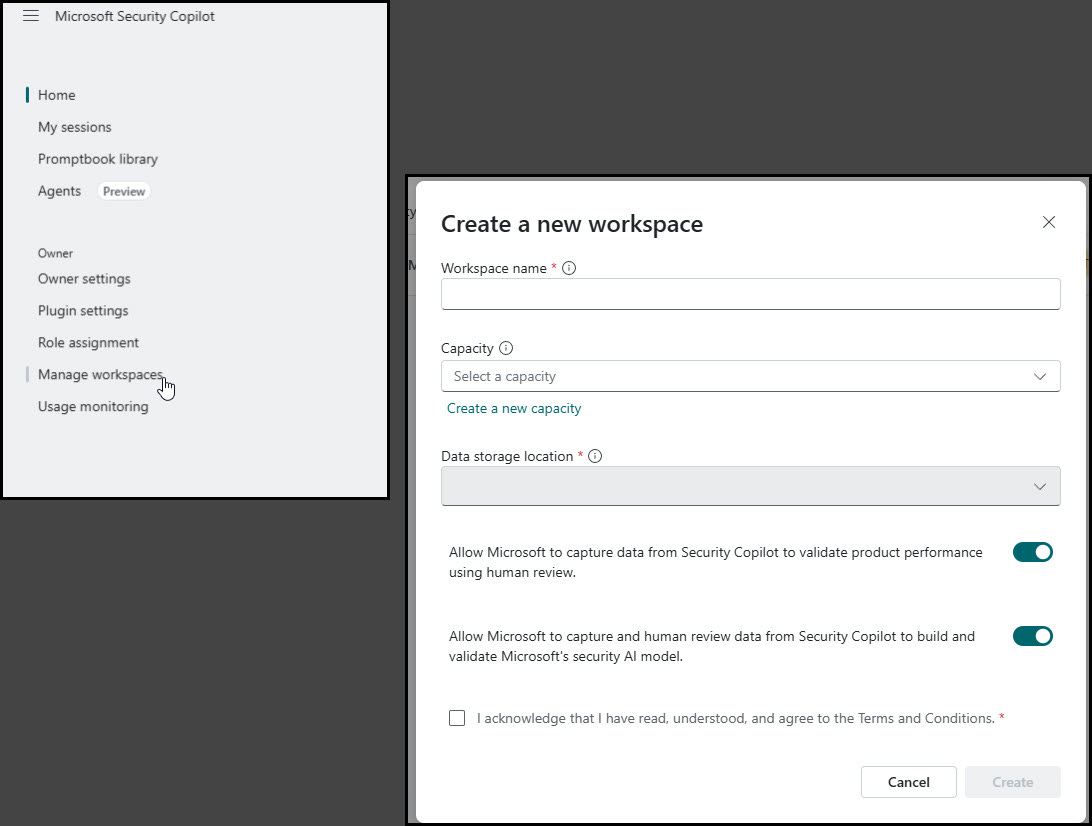Image resolution: width=1092 pixels, height=826 pixels.
Task: Close the Create a new workspace dialog
Action: point(1049,222)
